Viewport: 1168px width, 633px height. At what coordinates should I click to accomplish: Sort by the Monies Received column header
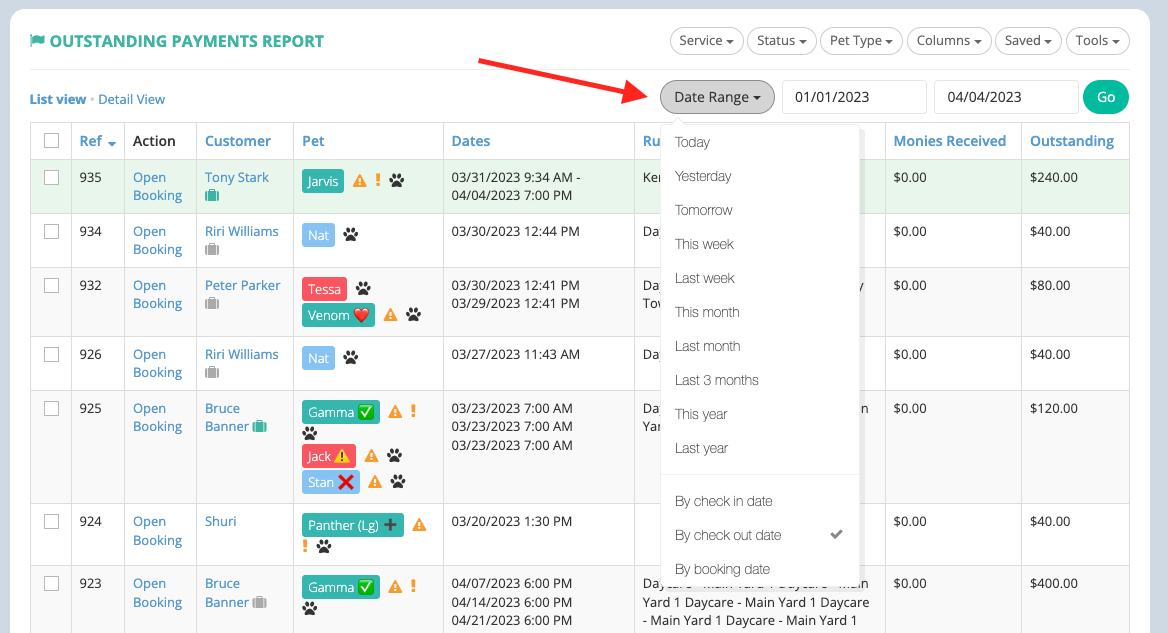pyautogui.click(x=950, y=141)
